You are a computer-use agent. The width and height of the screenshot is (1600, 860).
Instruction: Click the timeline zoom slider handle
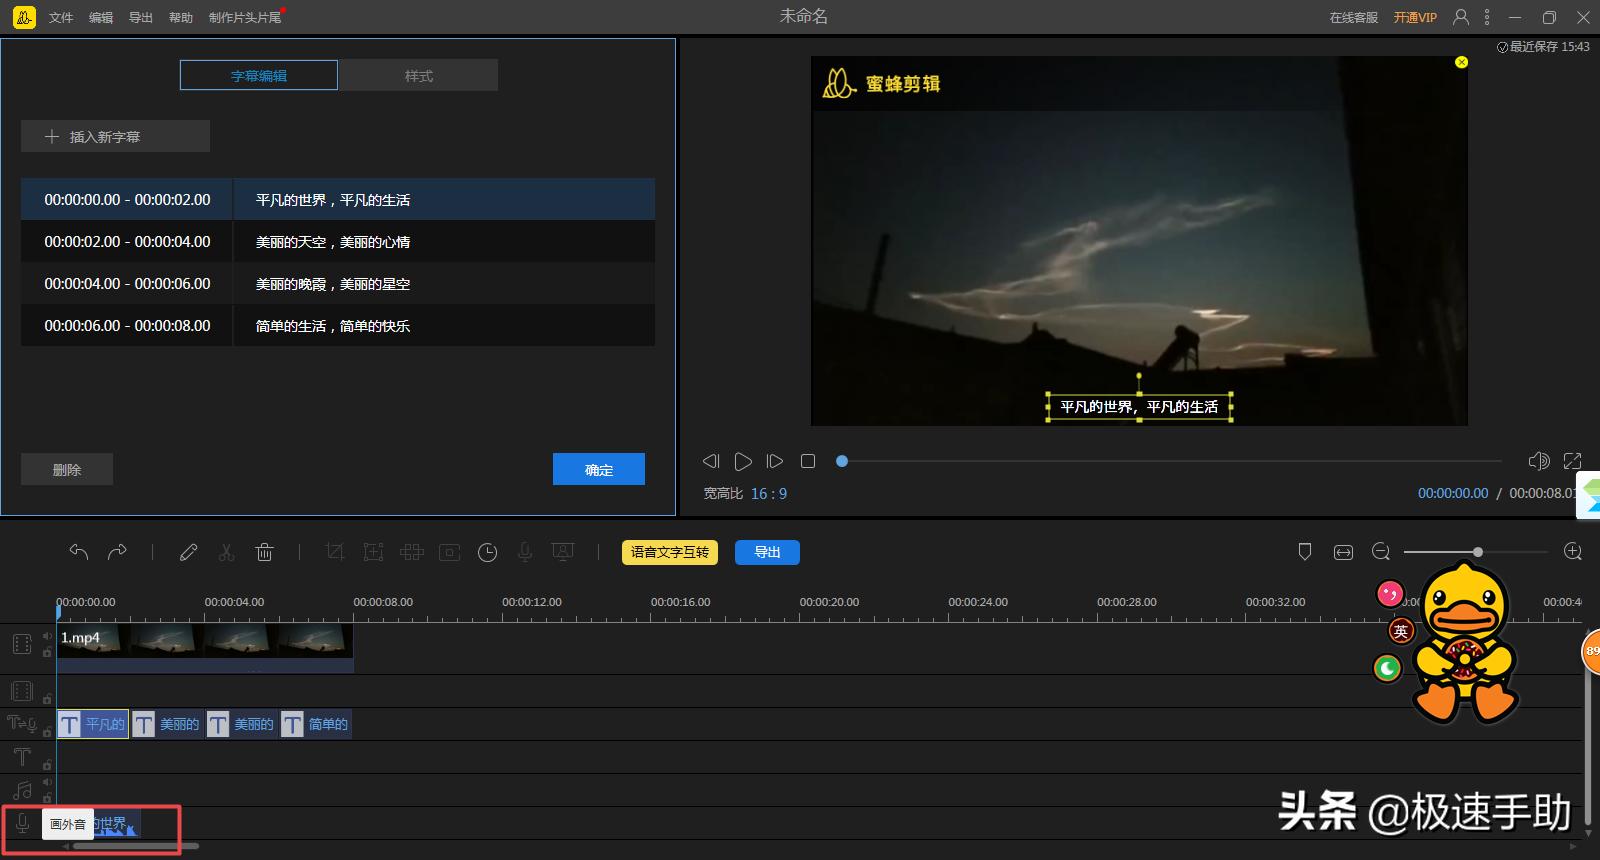click(1477, 552)
